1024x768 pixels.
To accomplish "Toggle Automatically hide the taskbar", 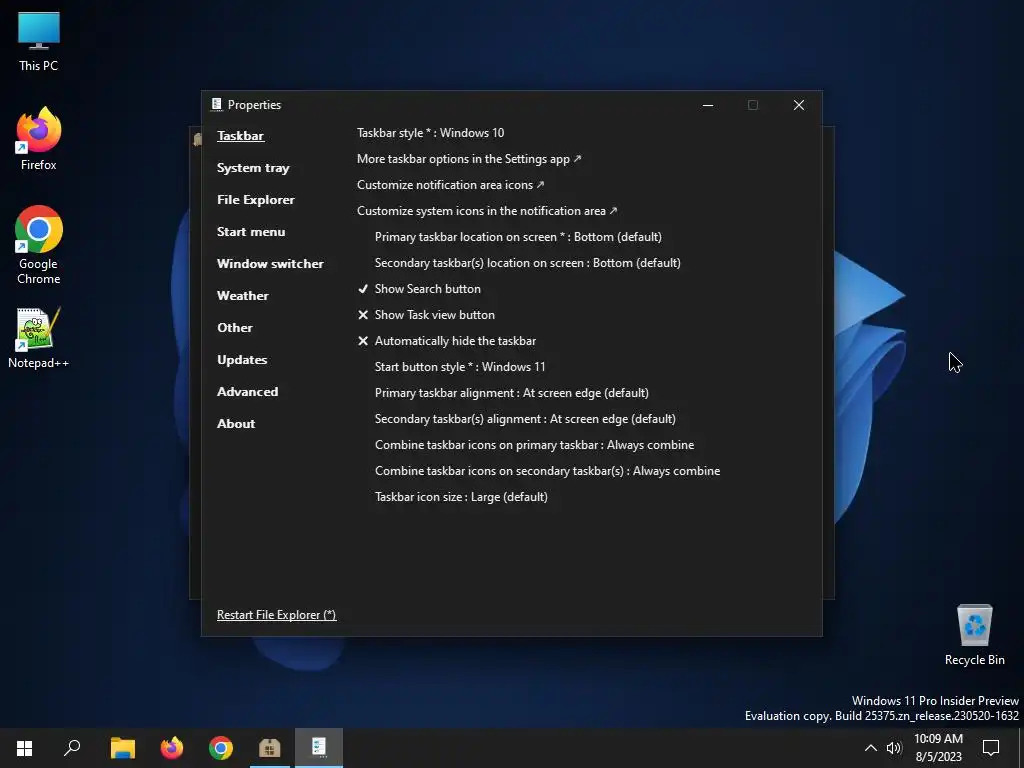I will [x=447, y=341].
